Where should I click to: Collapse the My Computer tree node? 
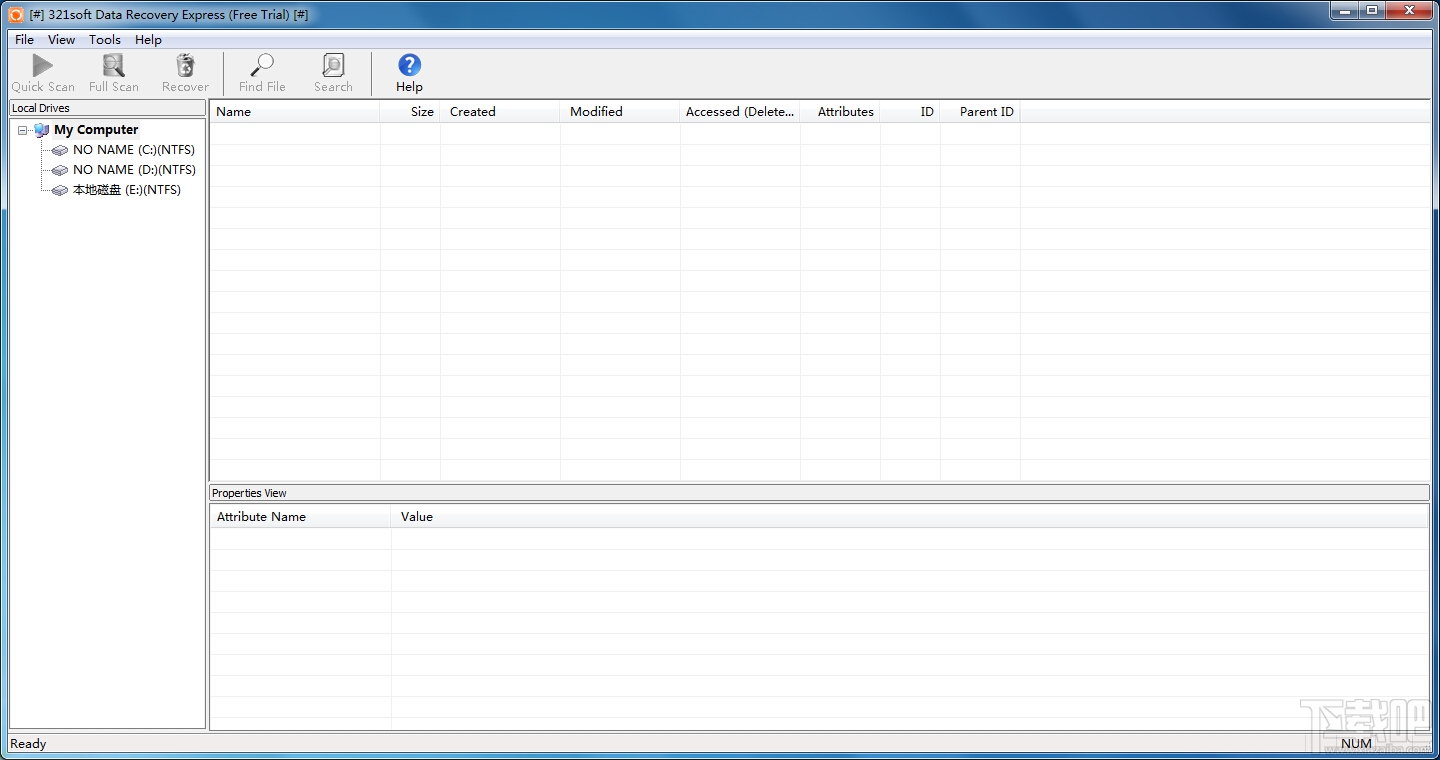(23, 130)
